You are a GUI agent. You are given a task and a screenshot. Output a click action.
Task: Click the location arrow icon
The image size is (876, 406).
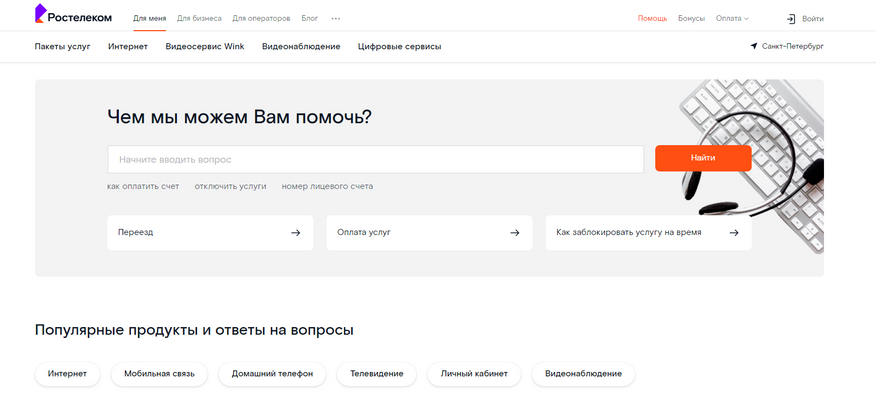point(754,46)
